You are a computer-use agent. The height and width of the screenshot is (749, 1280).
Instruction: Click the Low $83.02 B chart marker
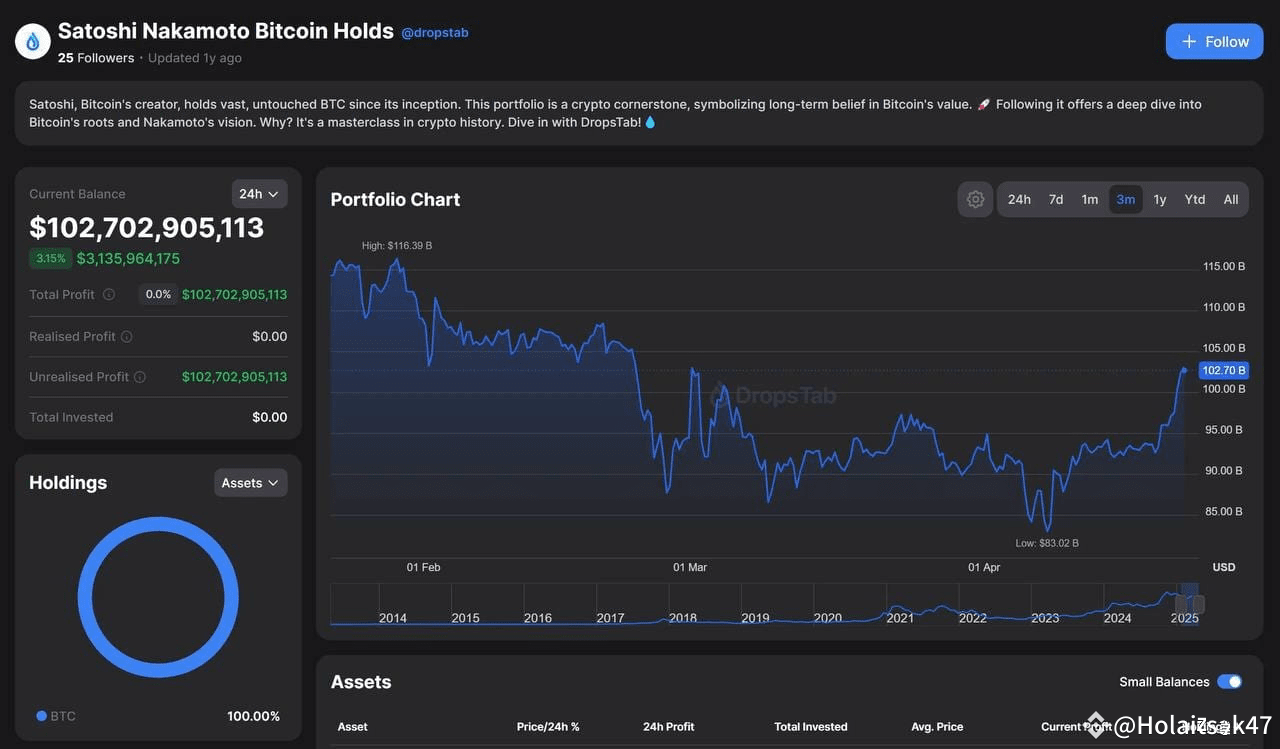tap(1046, 542)
